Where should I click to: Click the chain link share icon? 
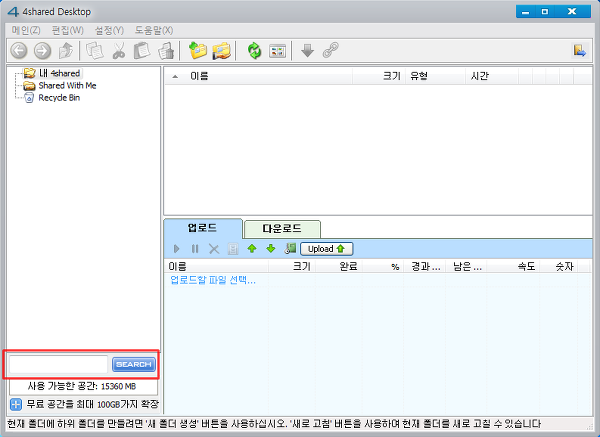pyautogui.click(x=331, y=50)
